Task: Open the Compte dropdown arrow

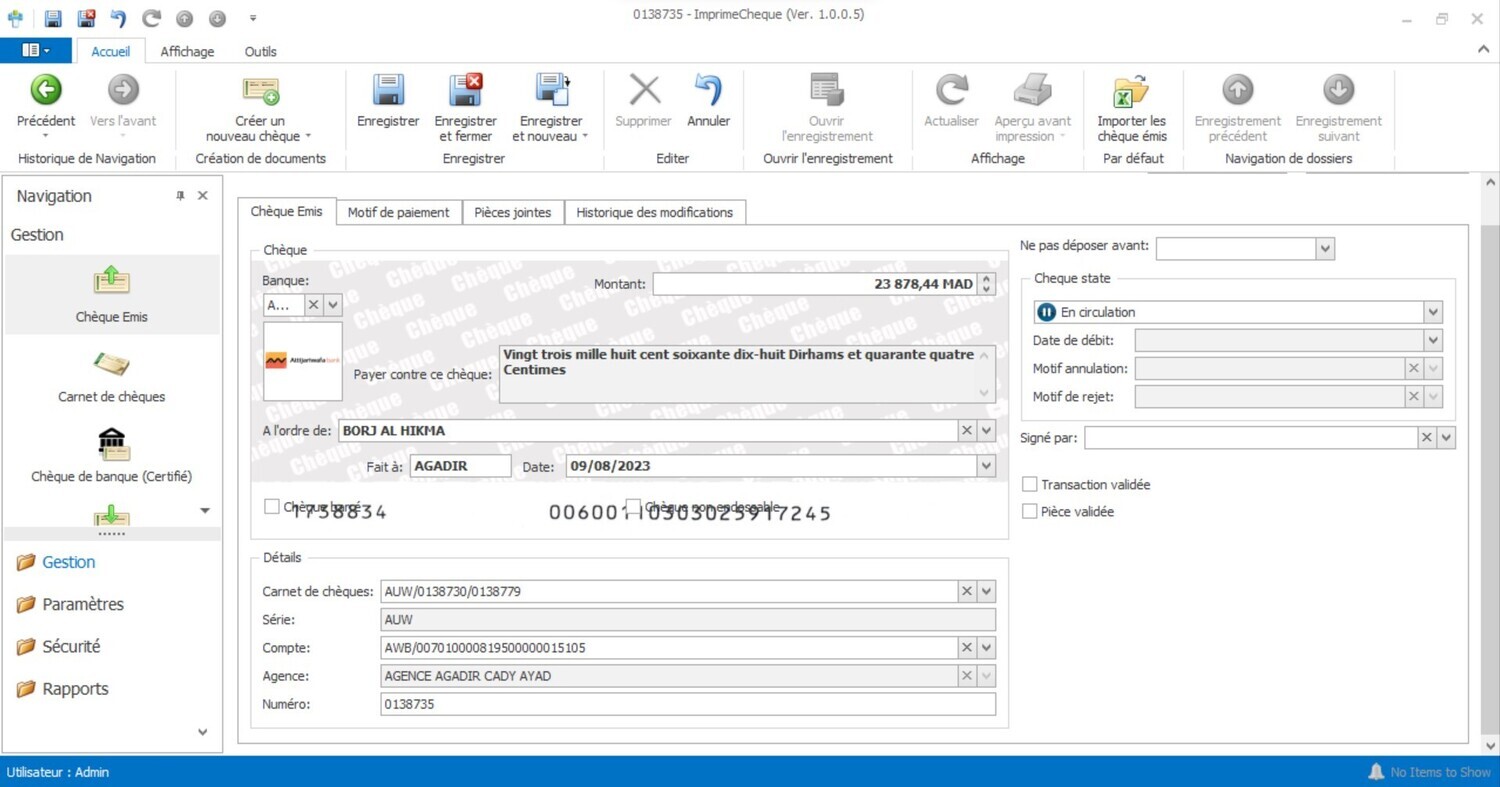Action: pos(986,647)
